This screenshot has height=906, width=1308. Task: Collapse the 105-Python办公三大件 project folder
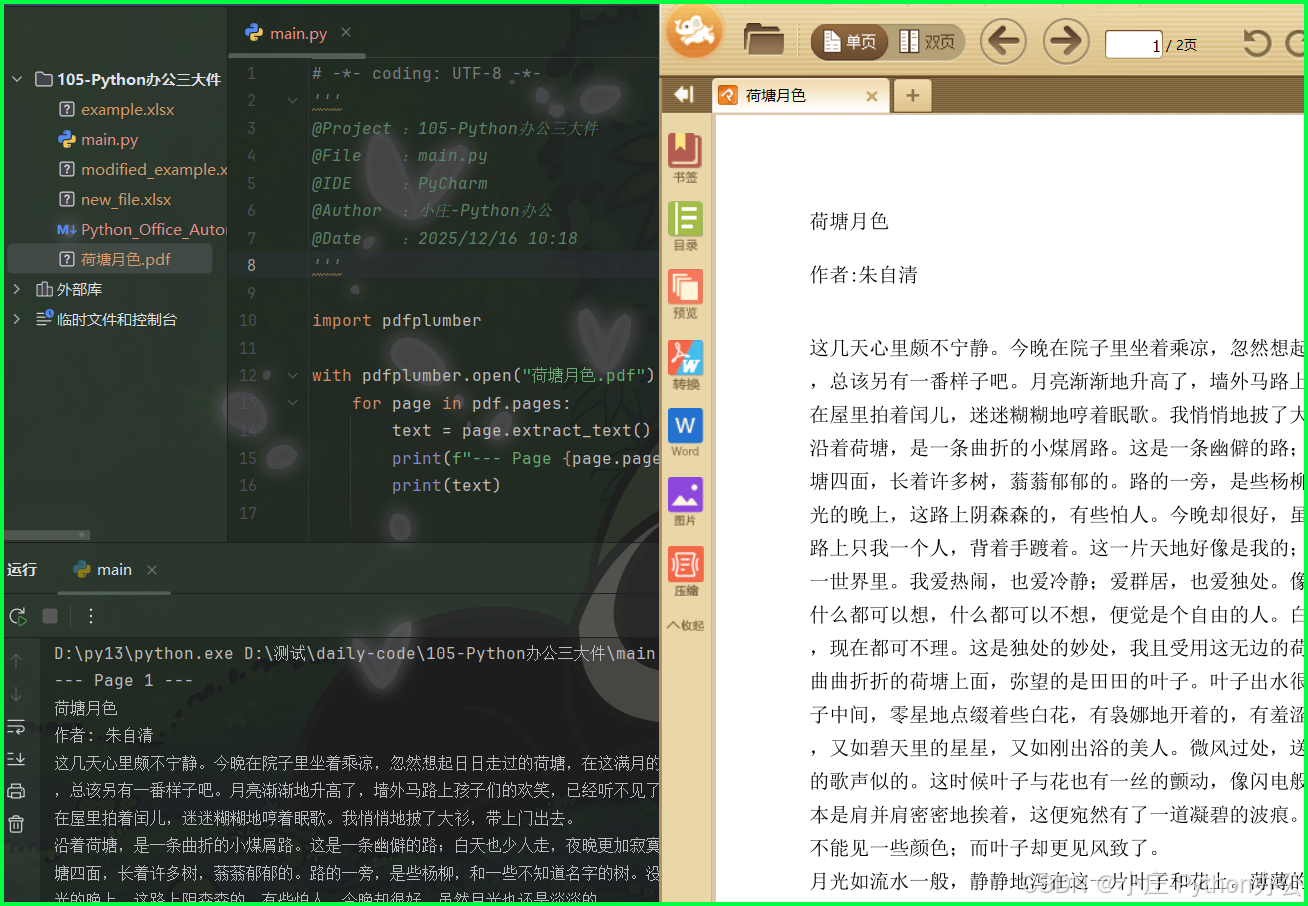click(17, 79)
